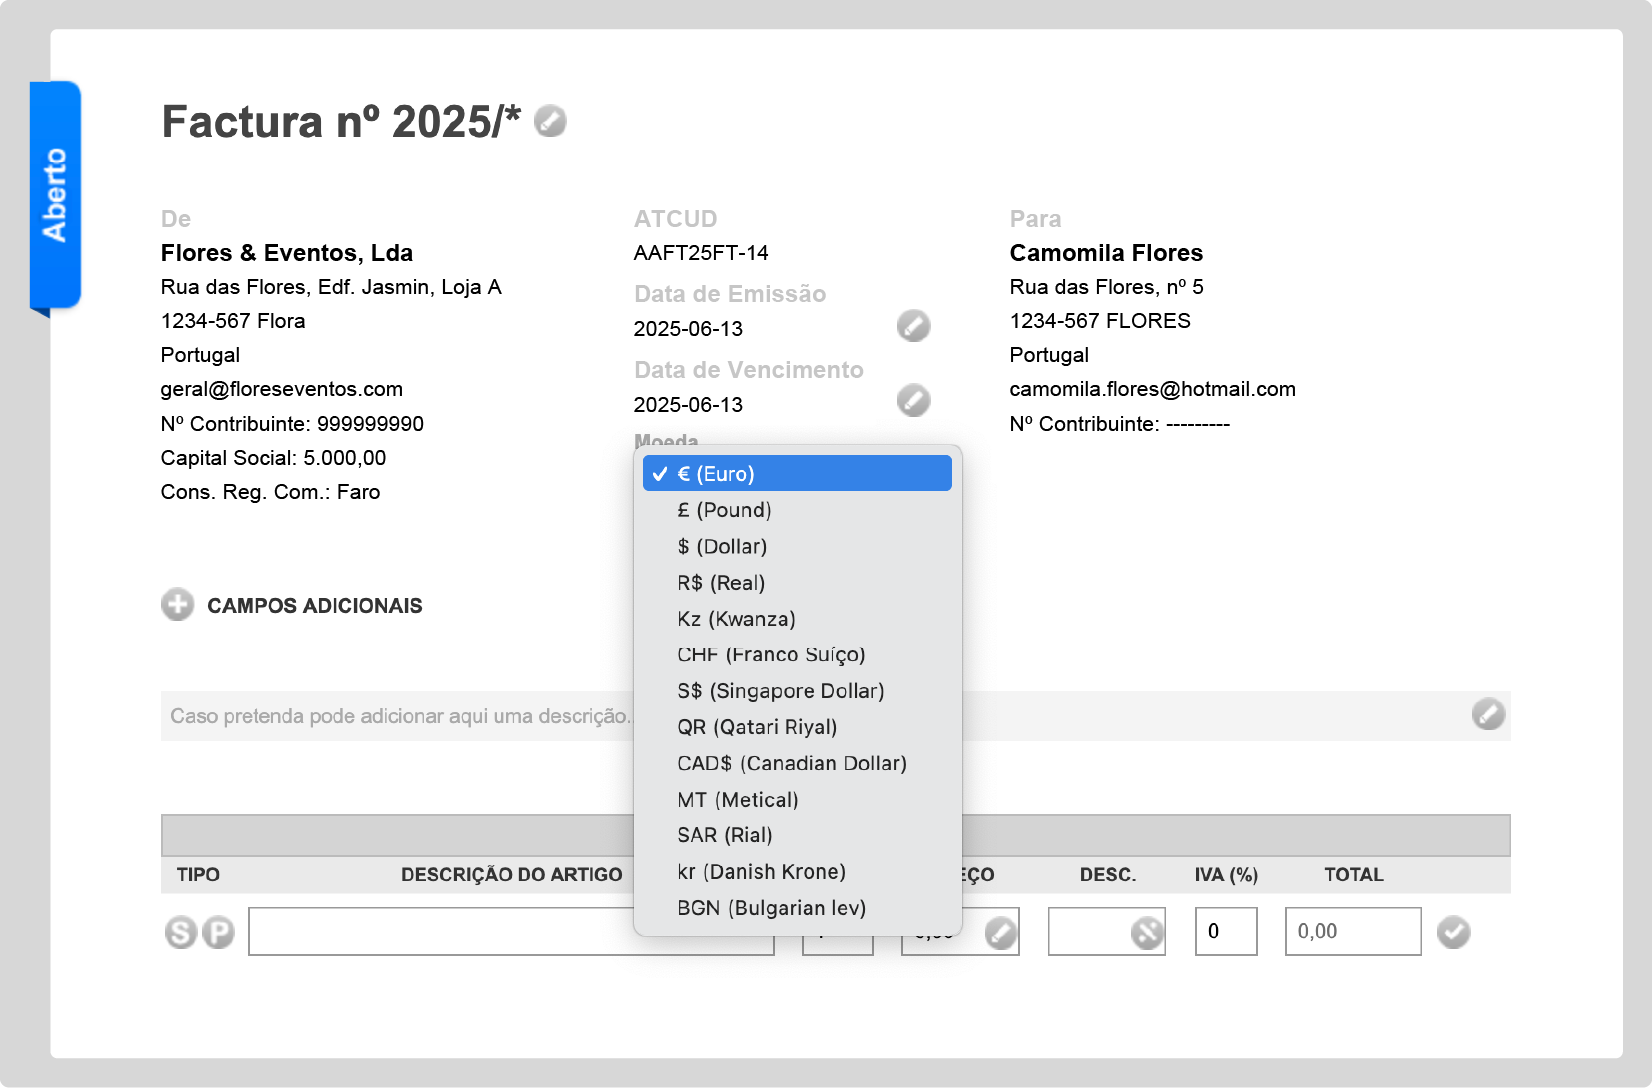Click pencil icon beside Data de Emissão
This screenshot has height=1088, width=1652.
pyautogui.click(x=913, y=326)
